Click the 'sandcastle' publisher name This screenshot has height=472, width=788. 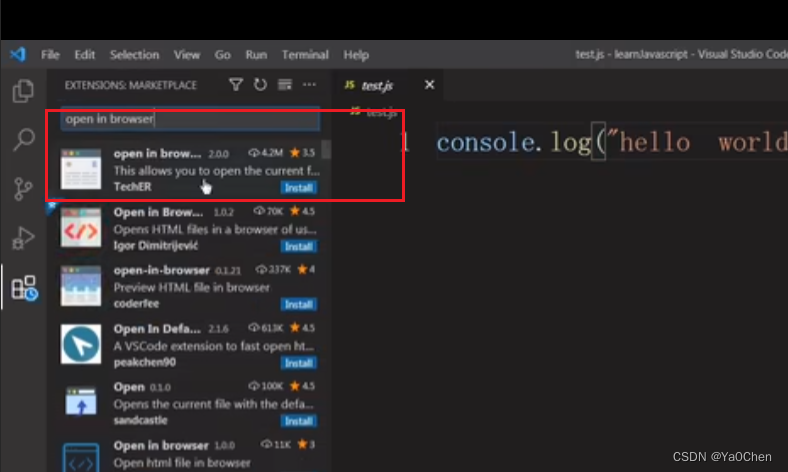(141, 420)
